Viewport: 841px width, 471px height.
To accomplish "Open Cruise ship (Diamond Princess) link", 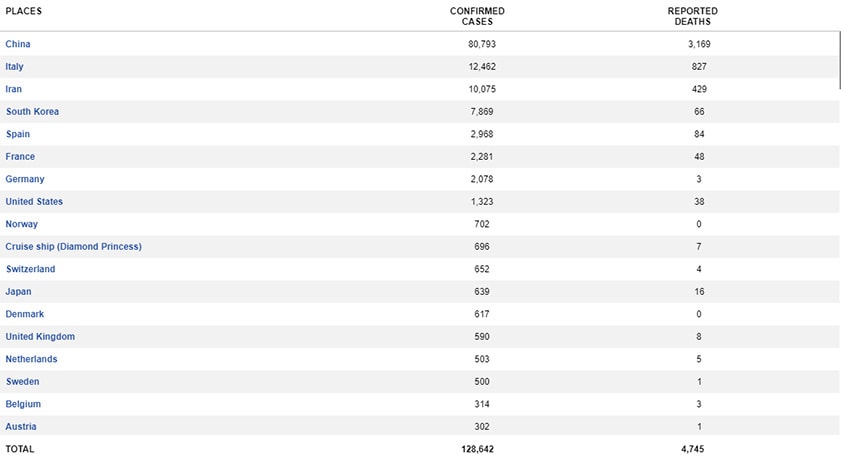I will pyautogui.click(x=74, y=247).
